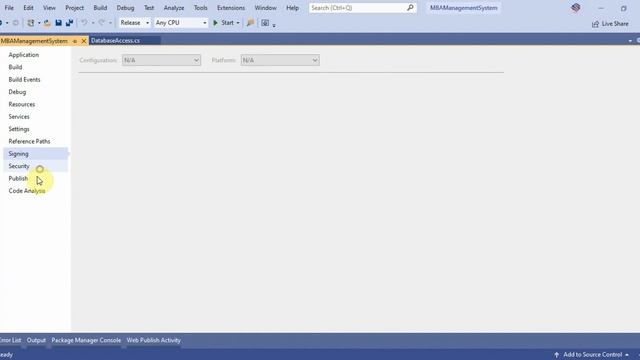Viewport: 640px width, 360px height.
Task: Select the Settings properties page
Action: point(19,129)
